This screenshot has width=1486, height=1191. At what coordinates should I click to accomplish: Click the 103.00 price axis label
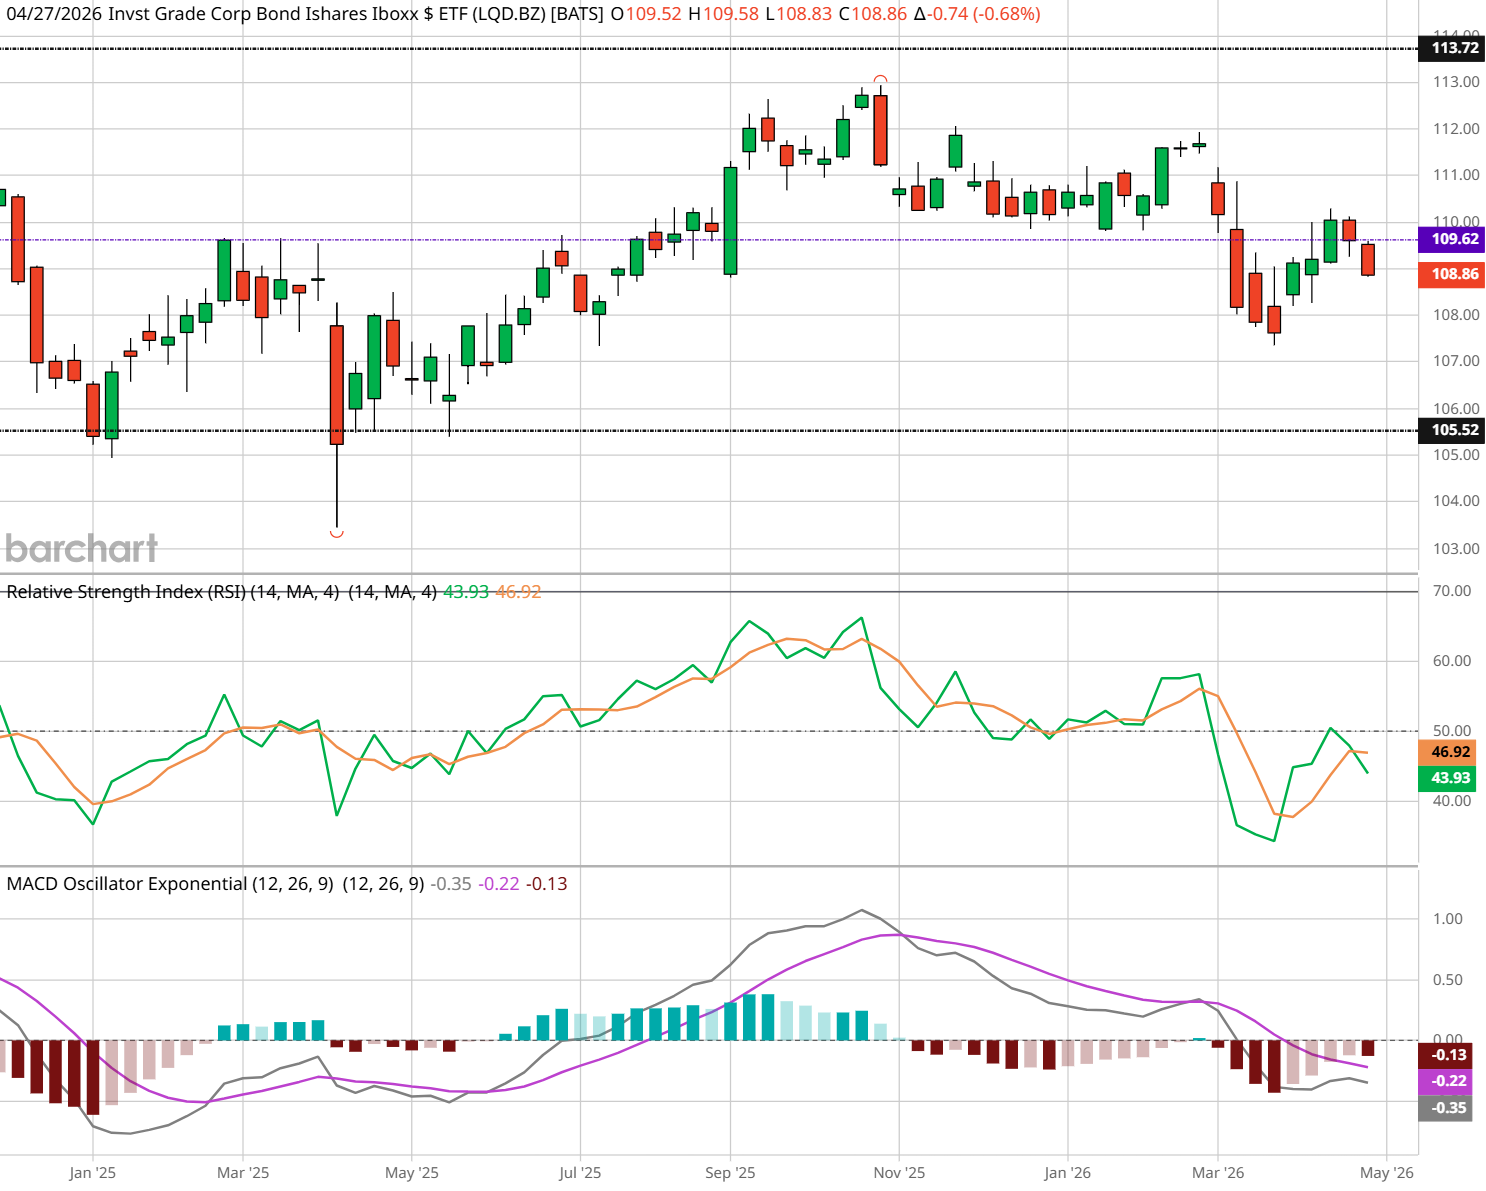(x=1456, y=548)
